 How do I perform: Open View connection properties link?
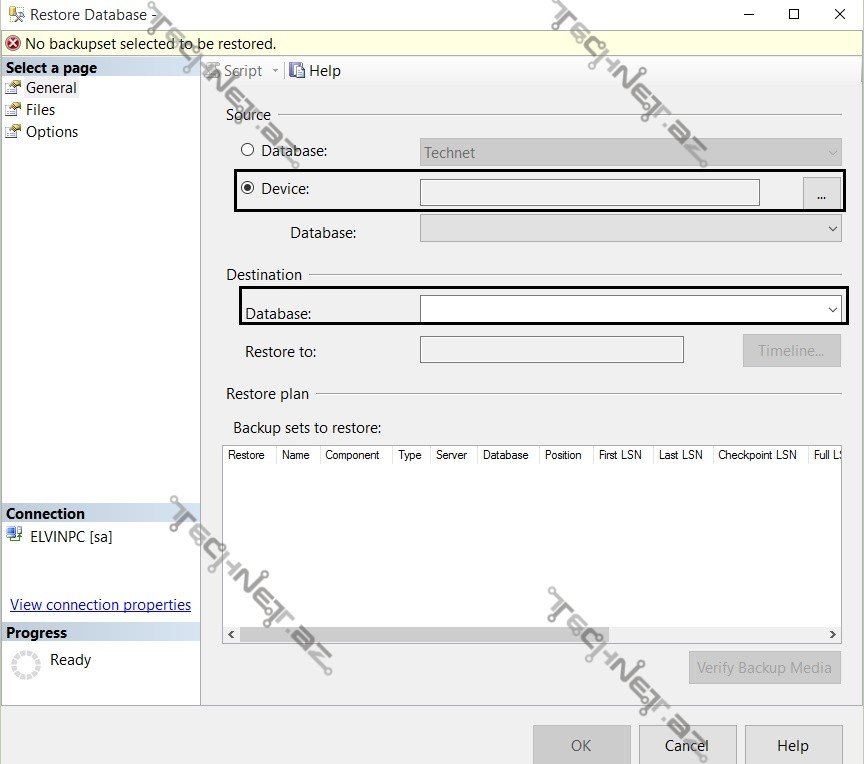(x=100, y=605)
